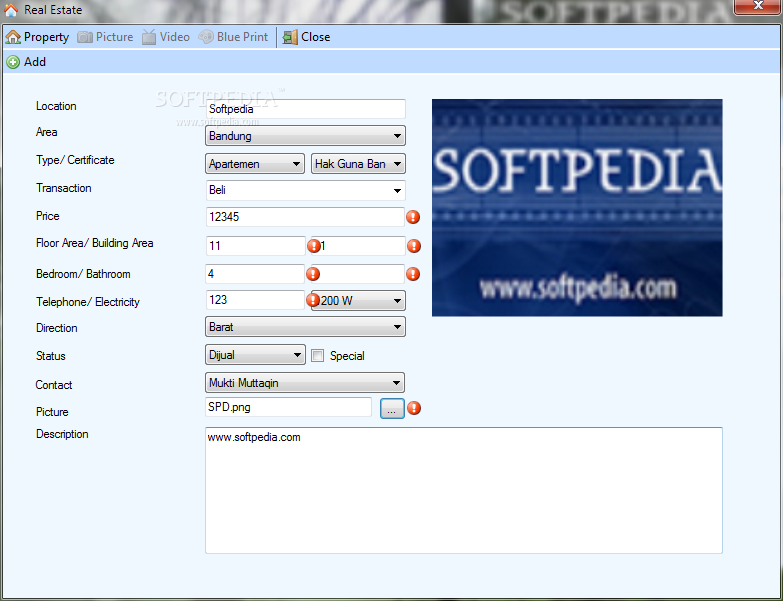Open the Picture toolbar item
Image resolution: width=783 pixels, height=601 pixels.
point(105,37)
